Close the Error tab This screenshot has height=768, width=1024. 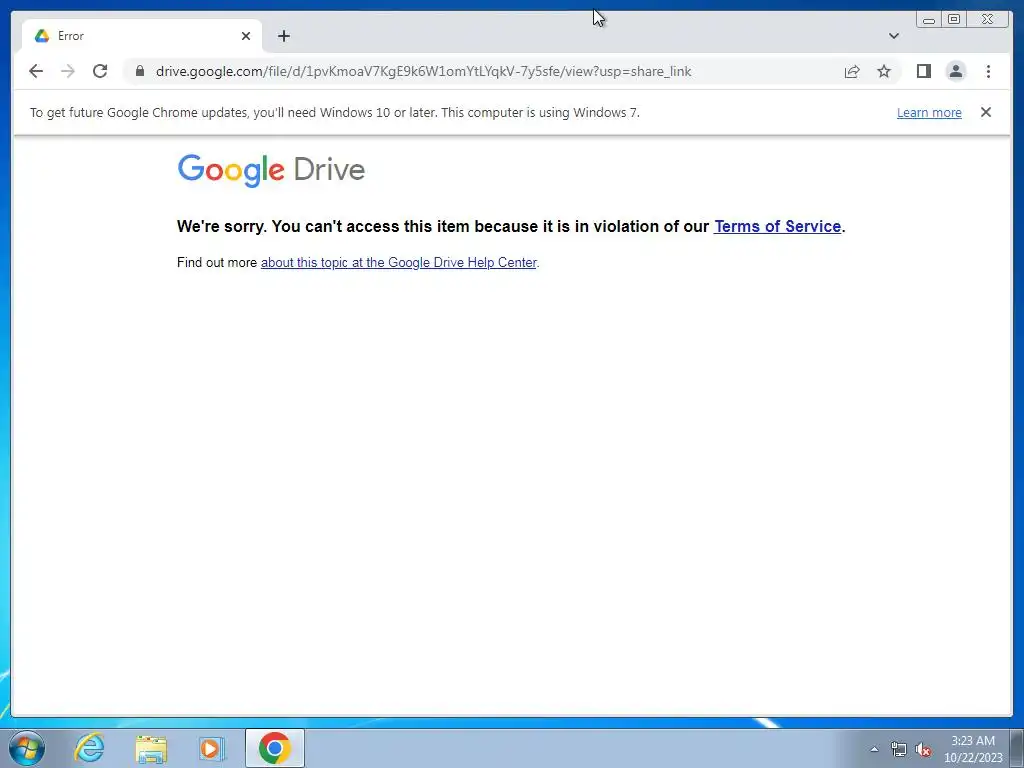pyautogui.click(x=246, y=36)
